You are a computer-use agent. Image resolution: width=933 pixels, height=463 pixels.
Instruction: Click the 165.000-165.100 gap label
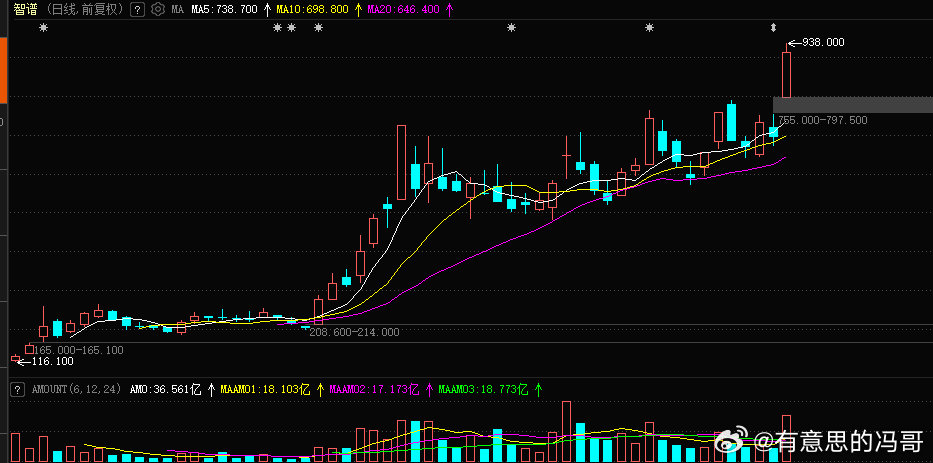point(79,351)
